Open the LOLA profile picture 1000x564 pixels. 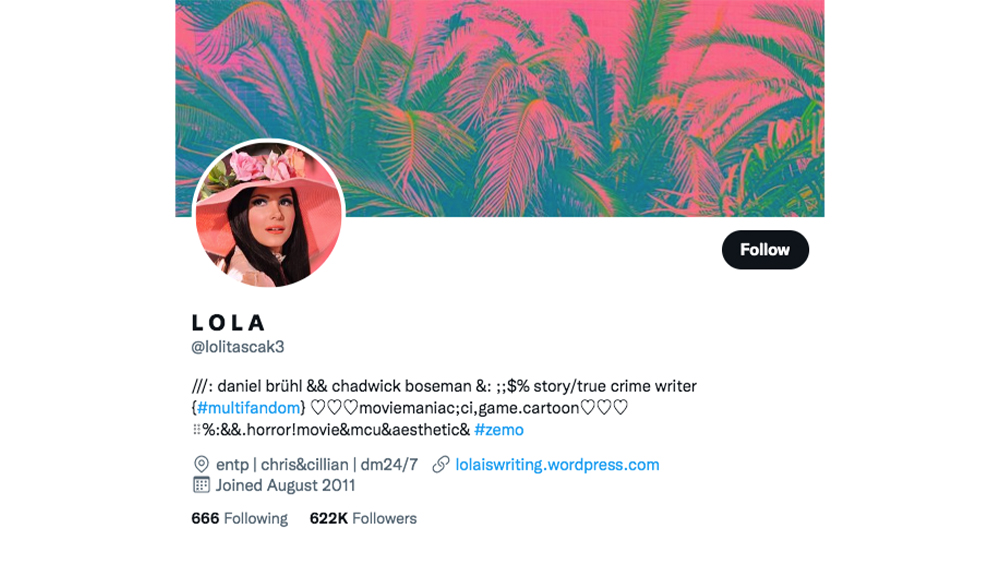268,214
